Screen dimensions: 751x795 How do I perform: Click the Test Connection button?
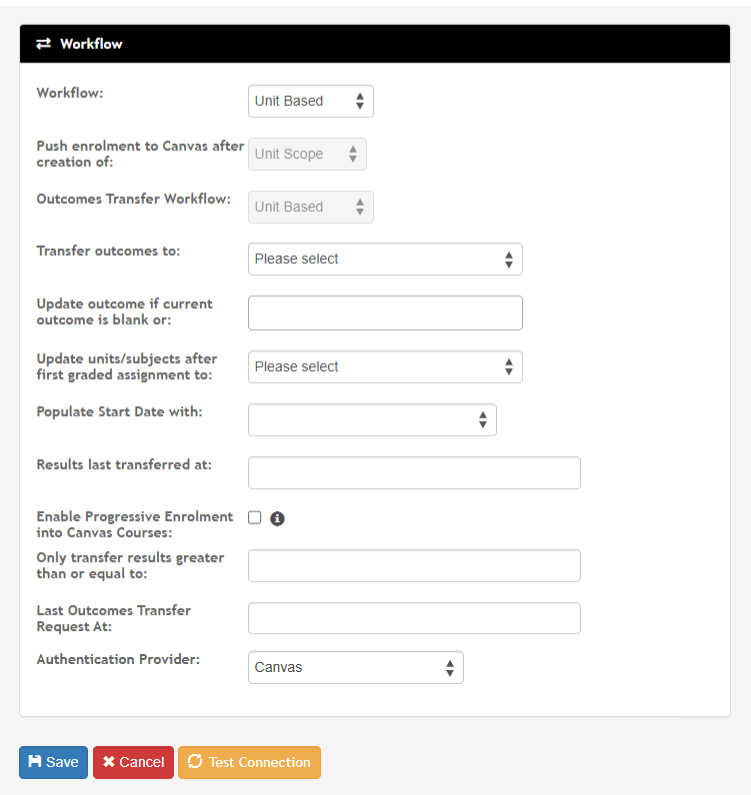coord(249,762)
